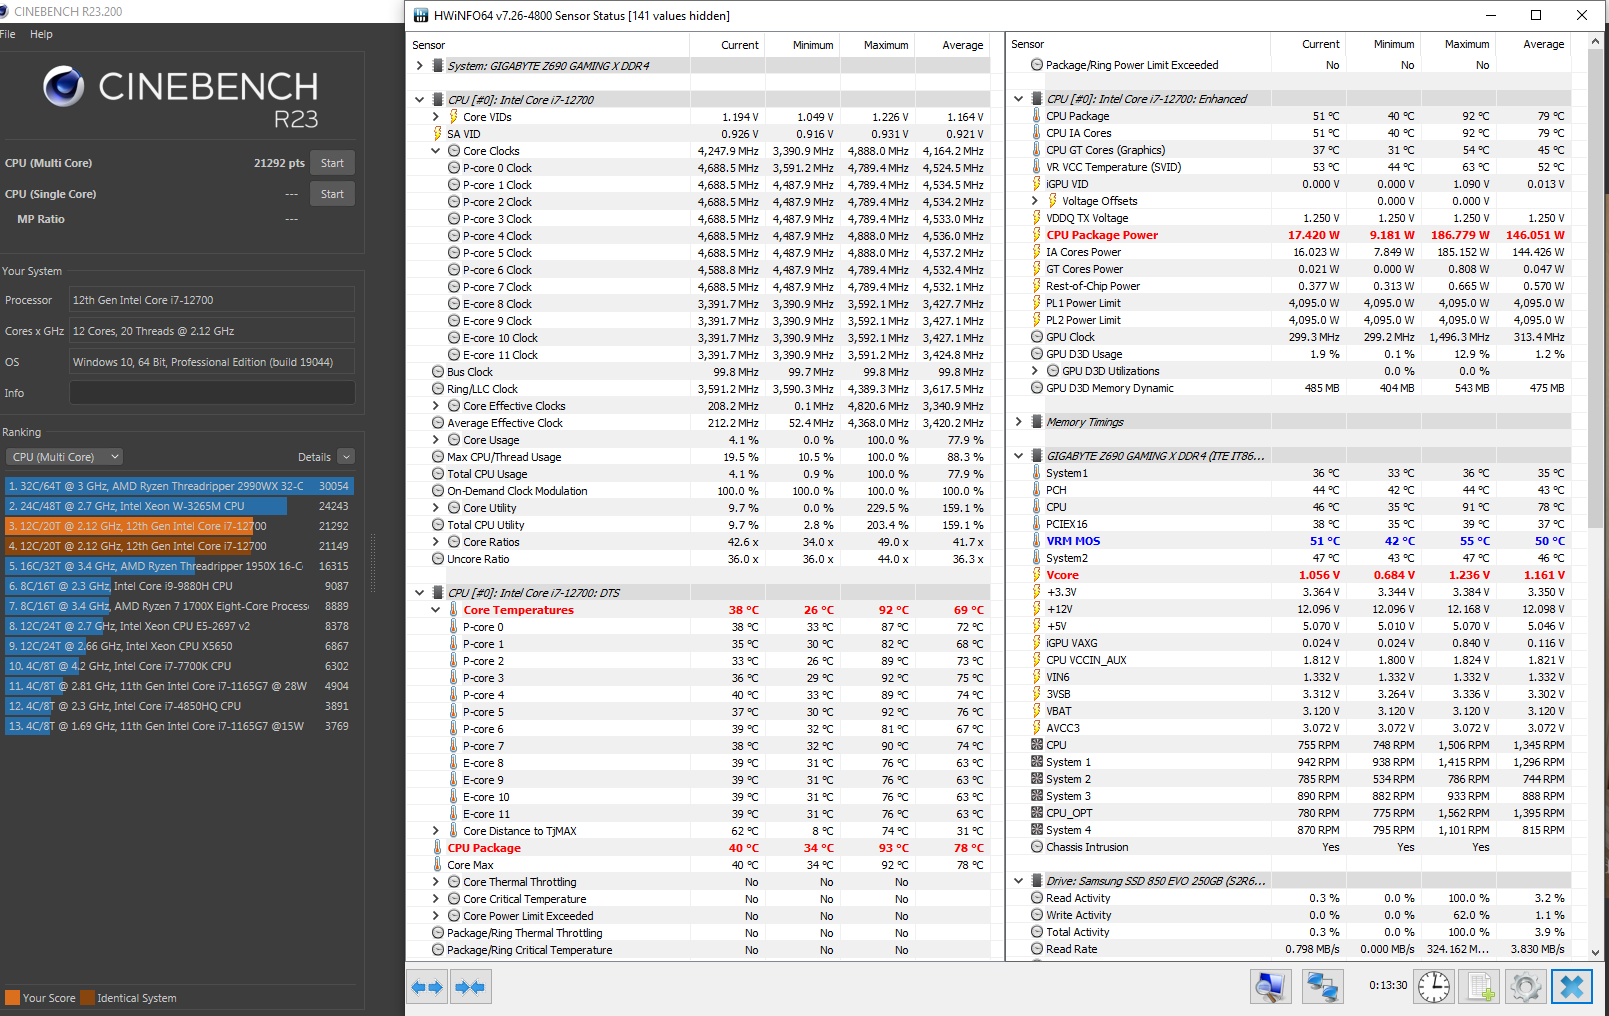Start the CPU (Single Core) test
The height and width of the screenshot is (1016, 1609).
(x=332, y=194)
